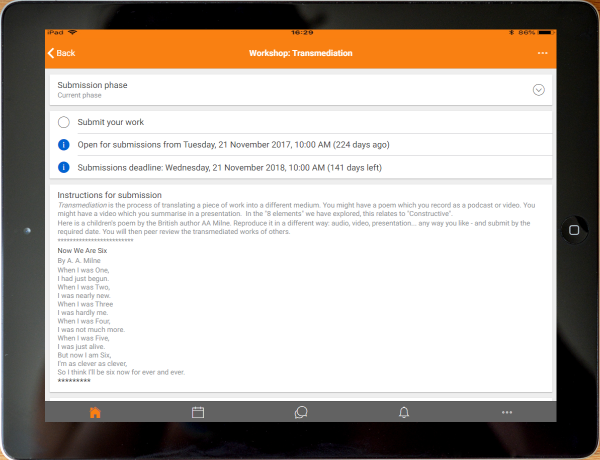Tap info icon beside Open for submissions
This screenshot has width=600, height=460.
pos(64,145)
